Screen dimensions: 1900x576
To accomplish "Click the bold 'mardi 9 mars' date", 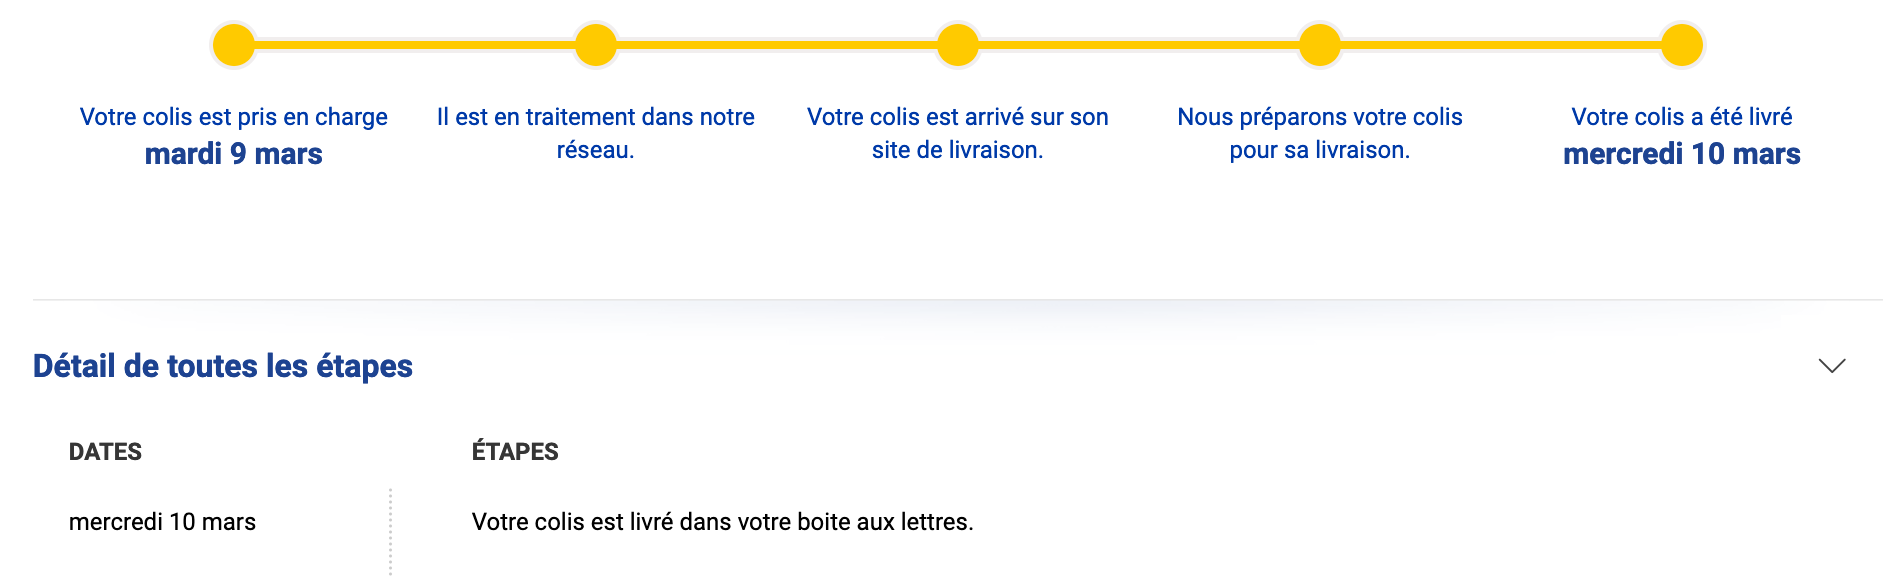I will [x=234, y=154].
